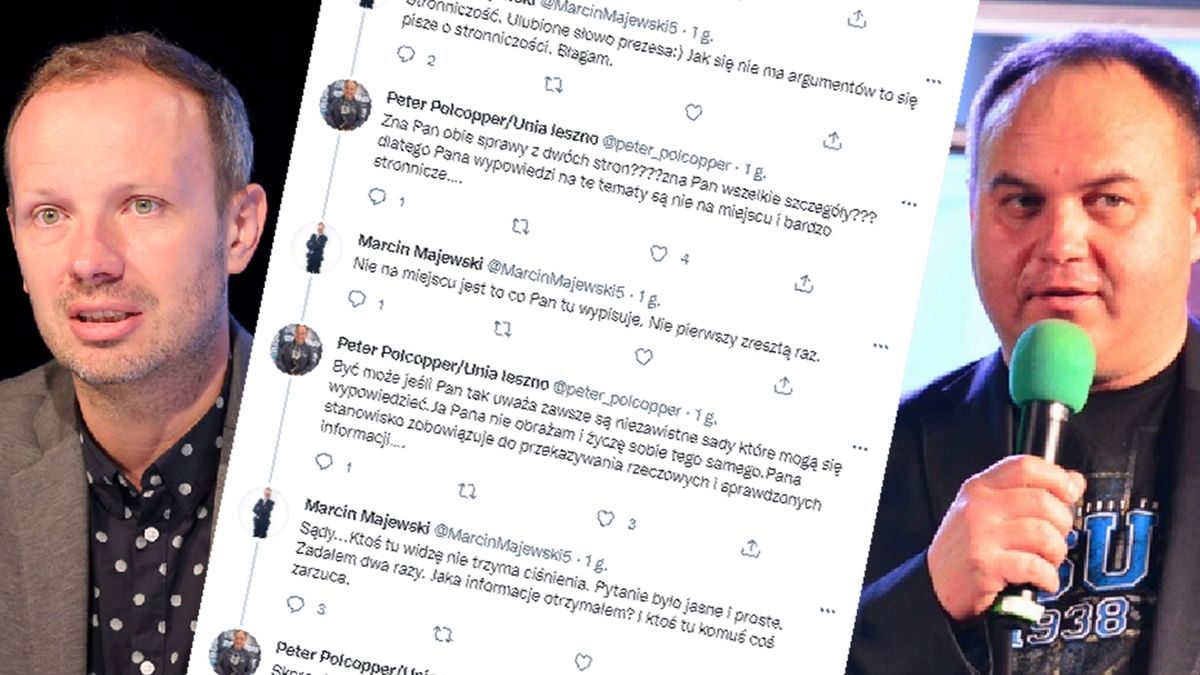Screen dimensions: 1200x675
Task: Open more options on Peter's 'Zna Pan obie' tweet
Action: (908, 204)
